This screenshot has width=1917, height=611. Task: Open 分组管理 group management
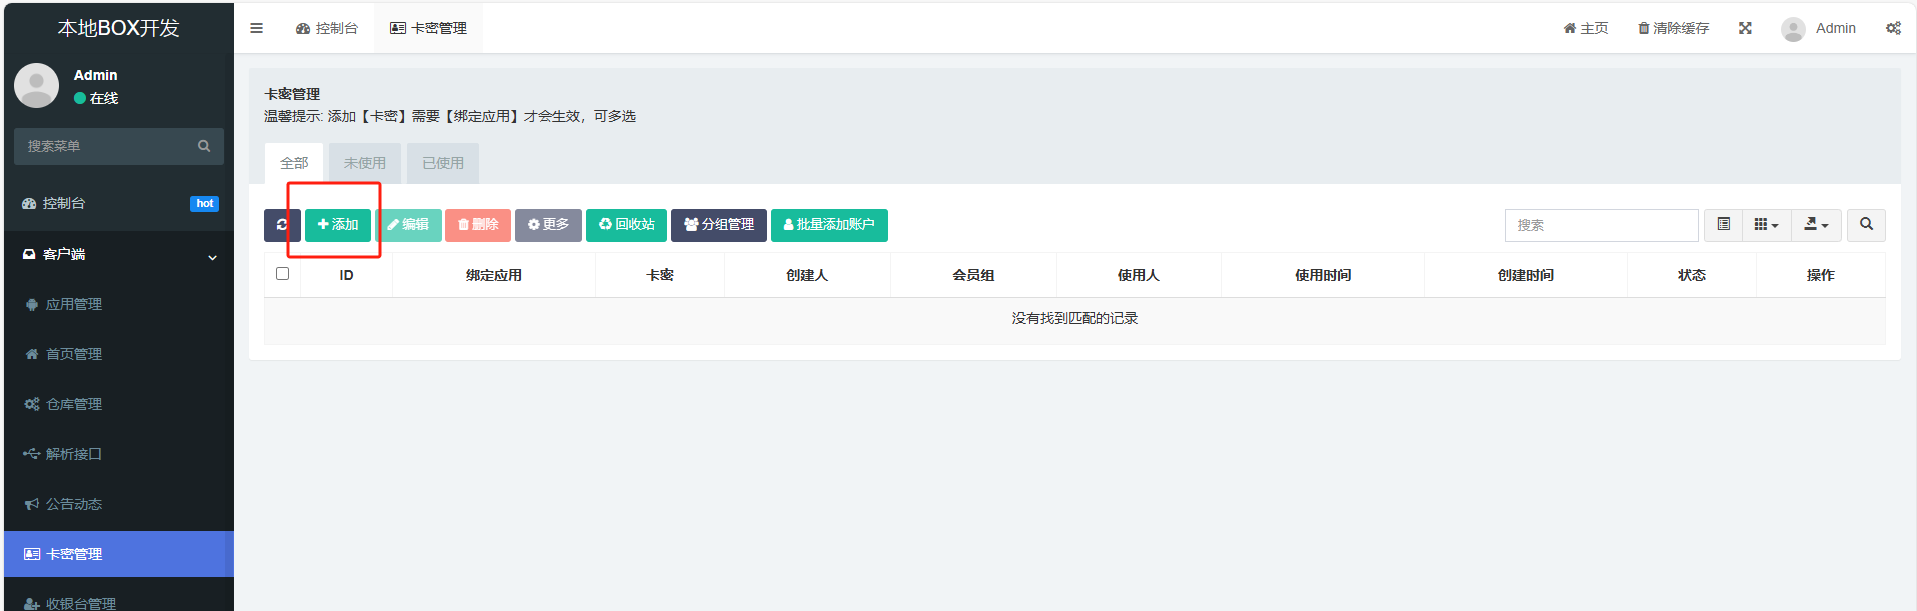point(719,225)
